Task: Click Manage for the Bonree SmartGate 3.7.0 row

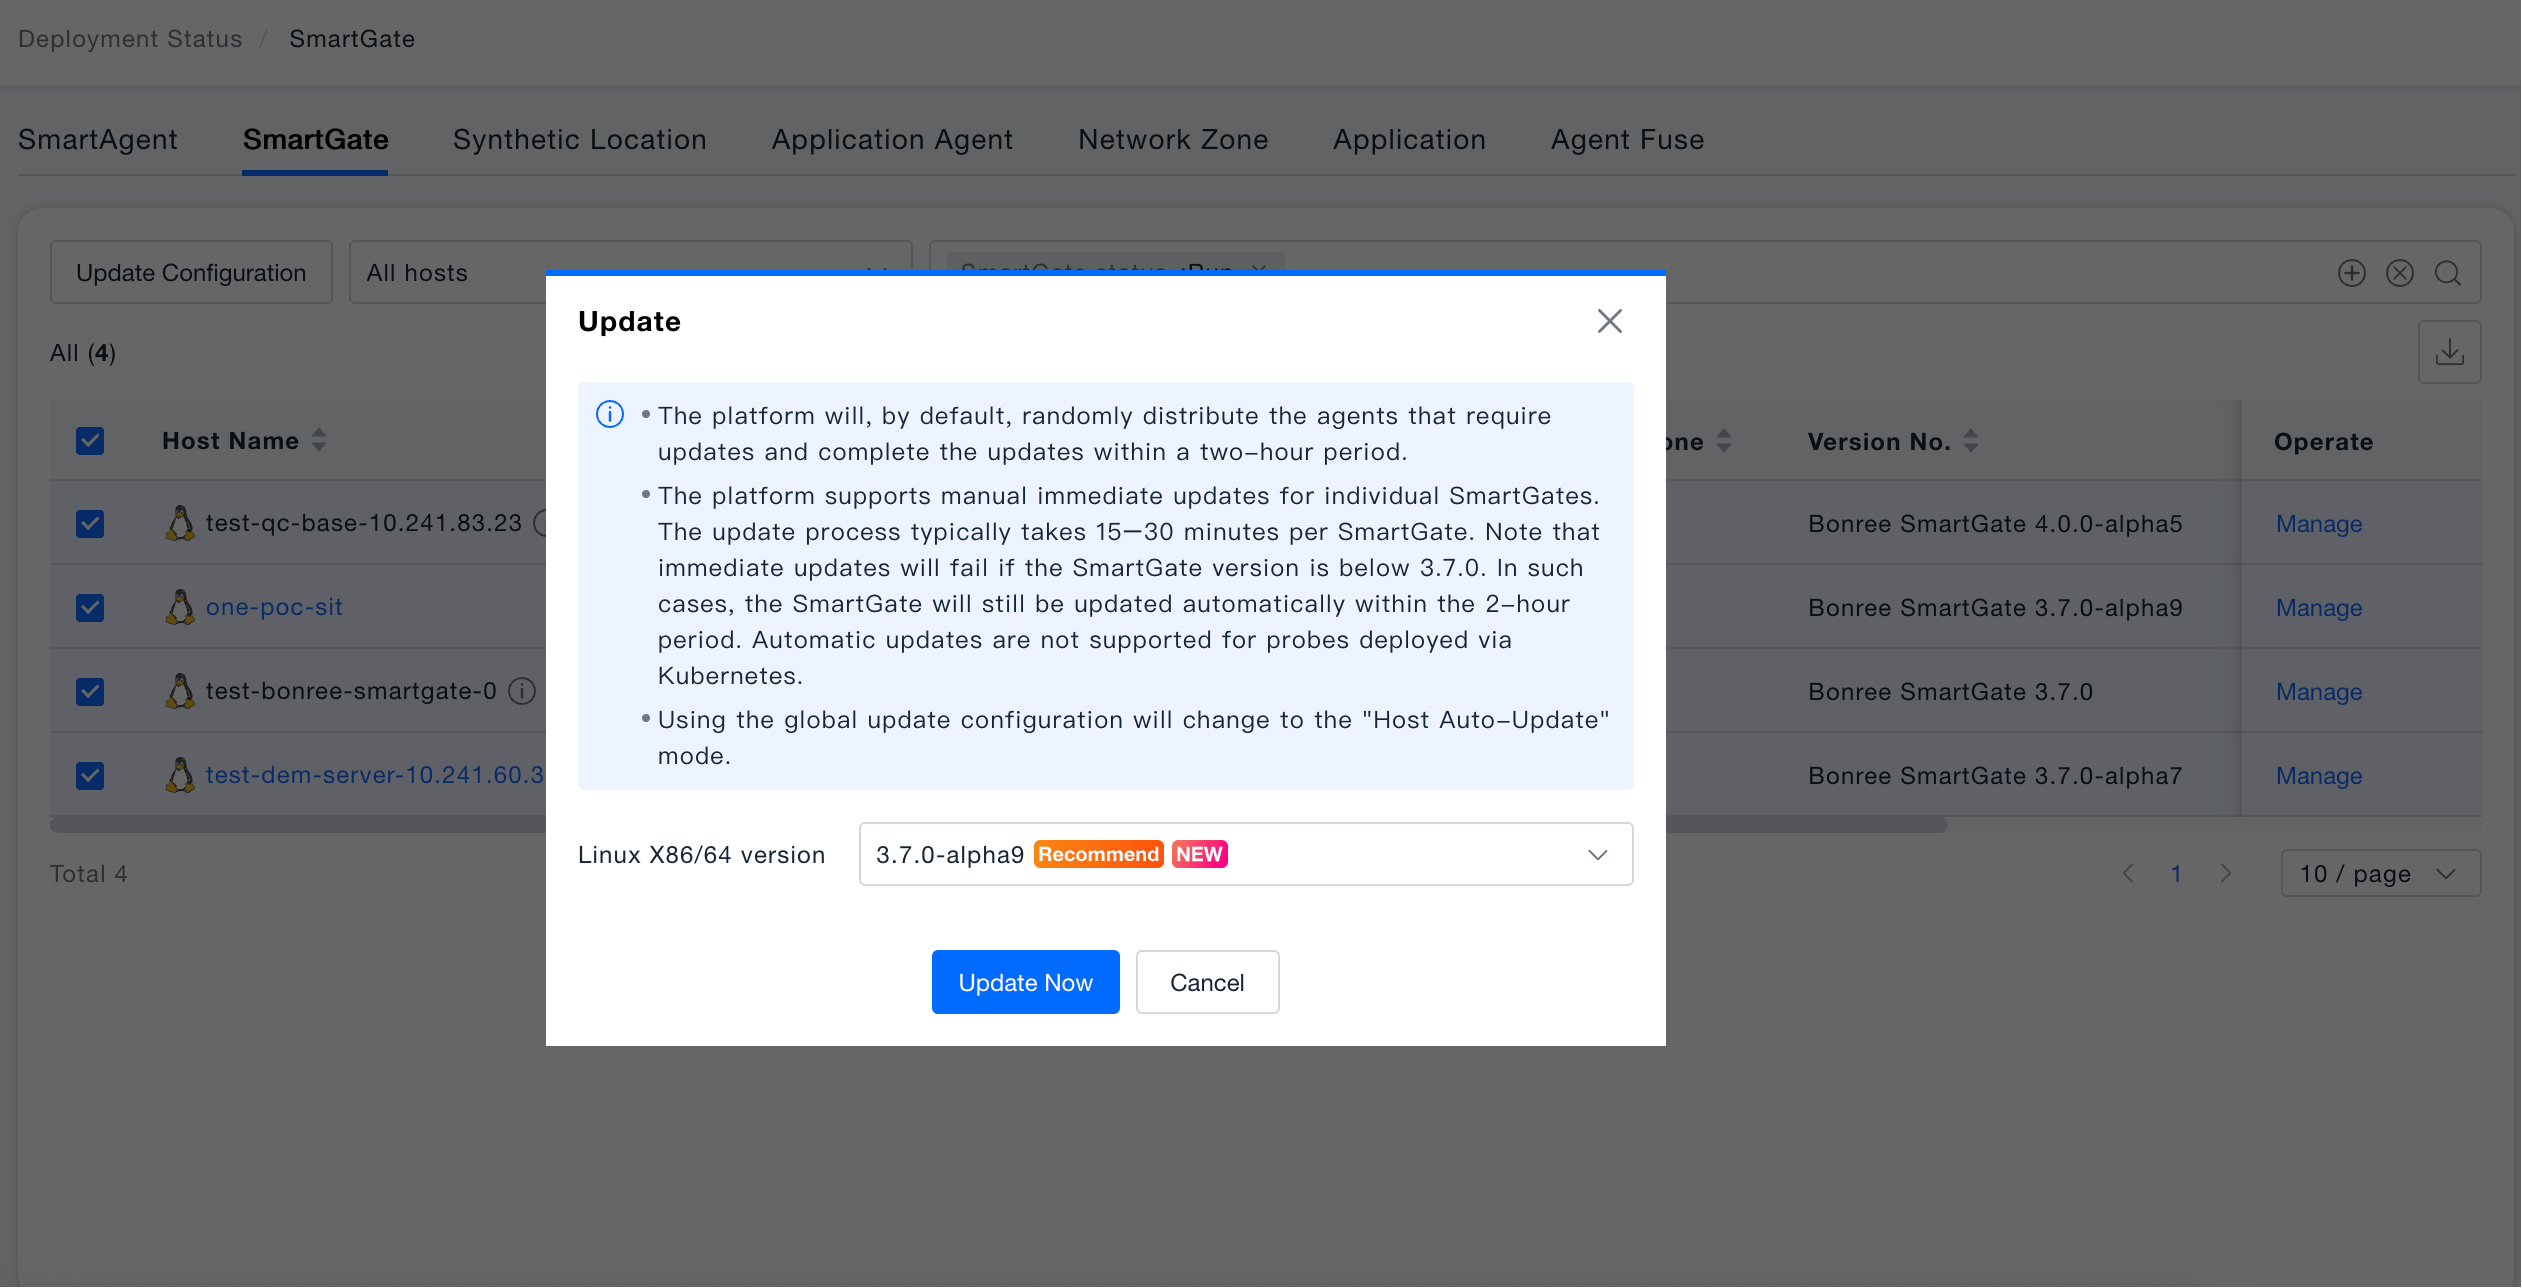Action: click(x=2319, y=692)
